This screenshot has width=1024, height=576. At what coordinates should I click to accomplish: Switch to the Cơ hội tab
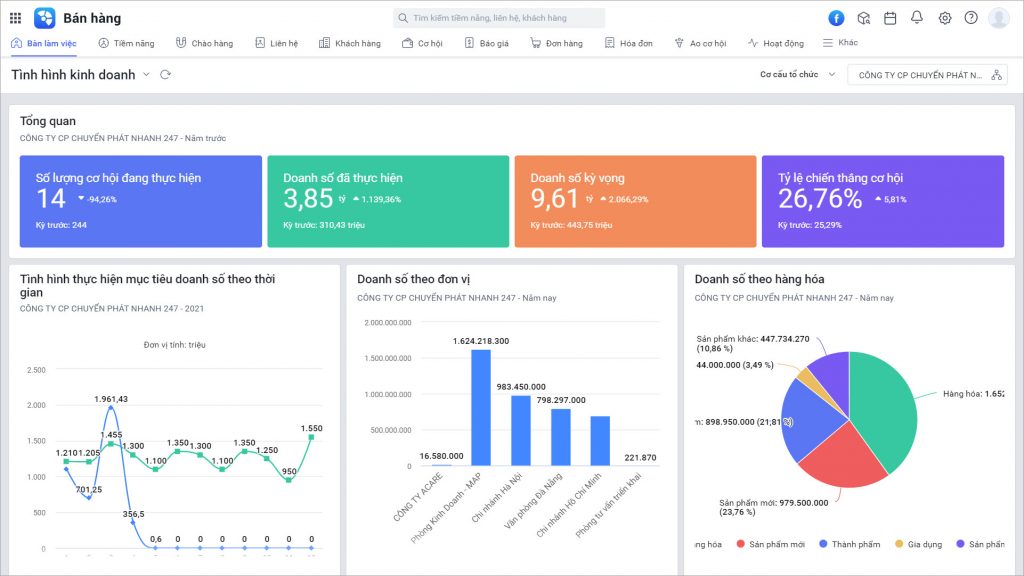[x=422, y=43]
